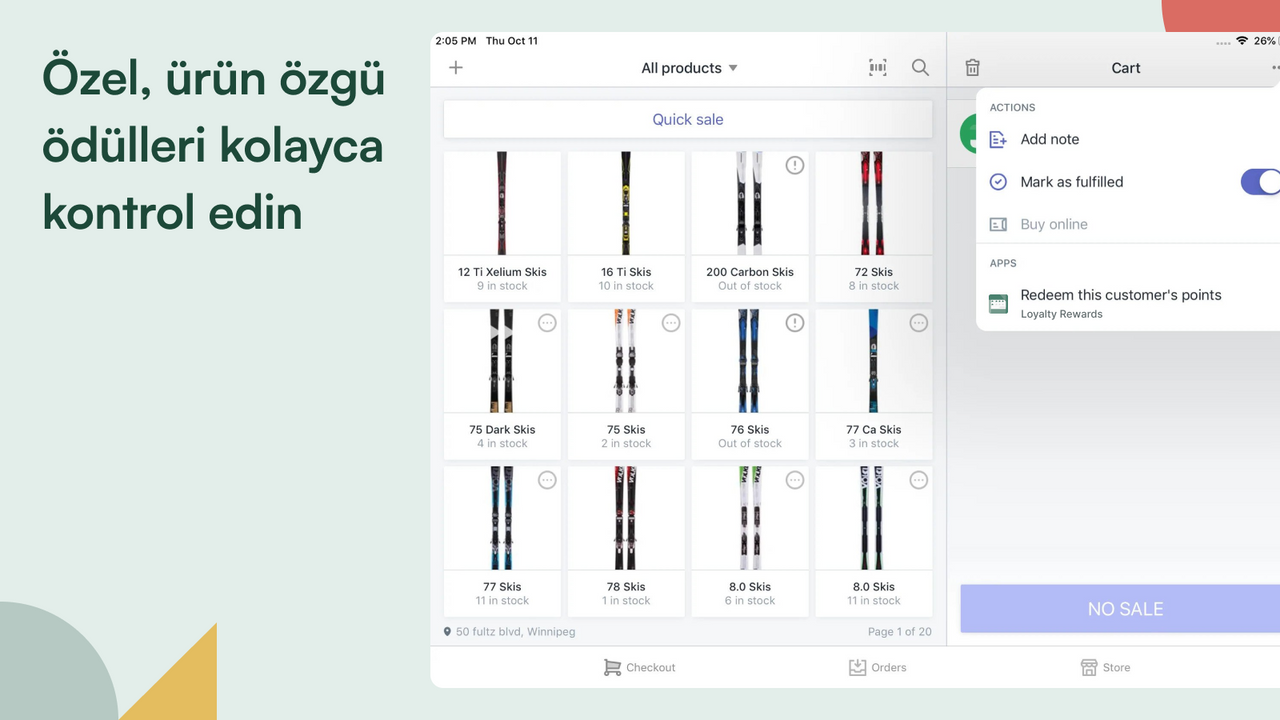Open product search magnifier icon
Image resolution: width=1280 pixels, height=720 pixels.
(x=920, y=68)
